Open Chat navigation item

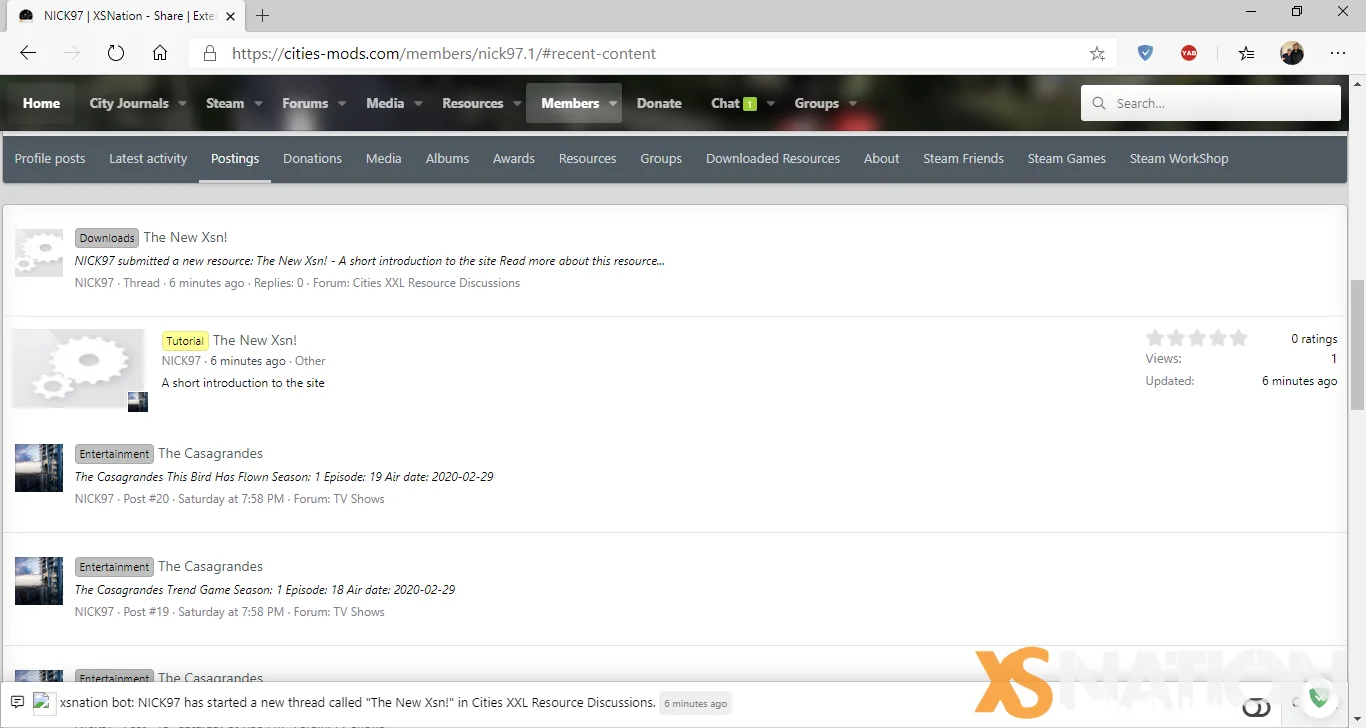point(733,103)
